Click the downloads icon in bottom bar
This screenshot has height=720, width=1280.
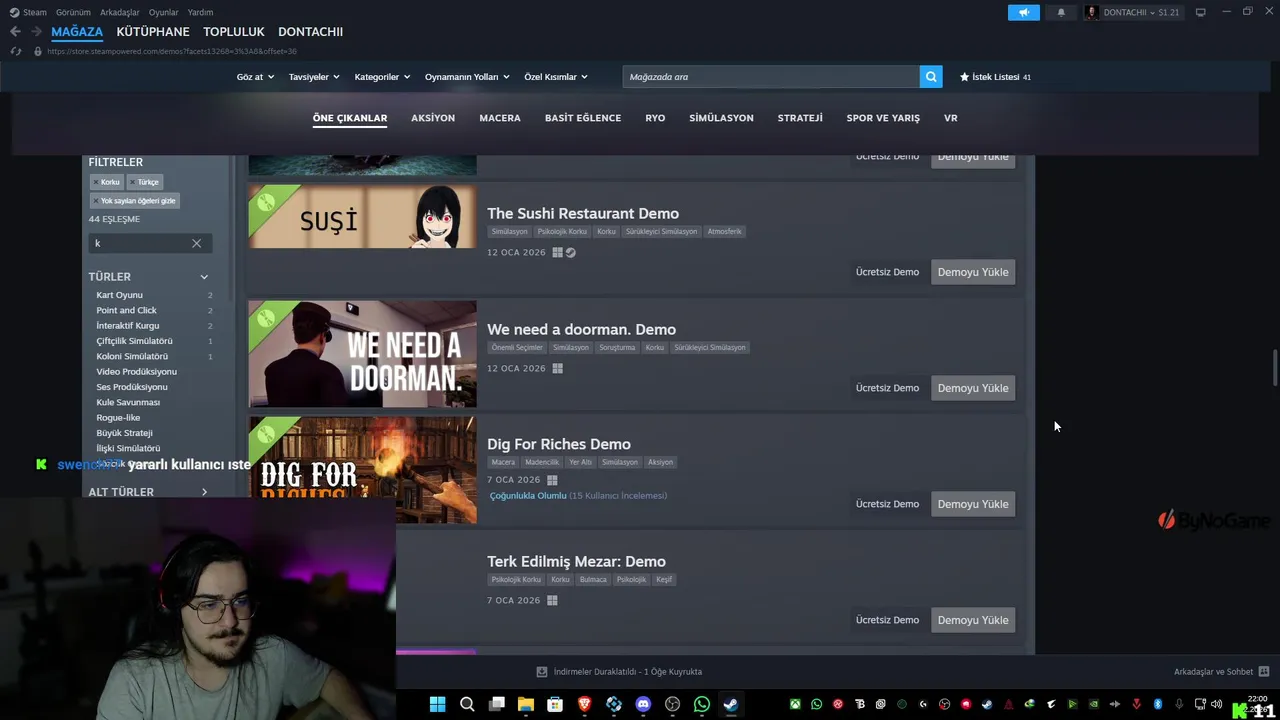click(x=542, y=672)
